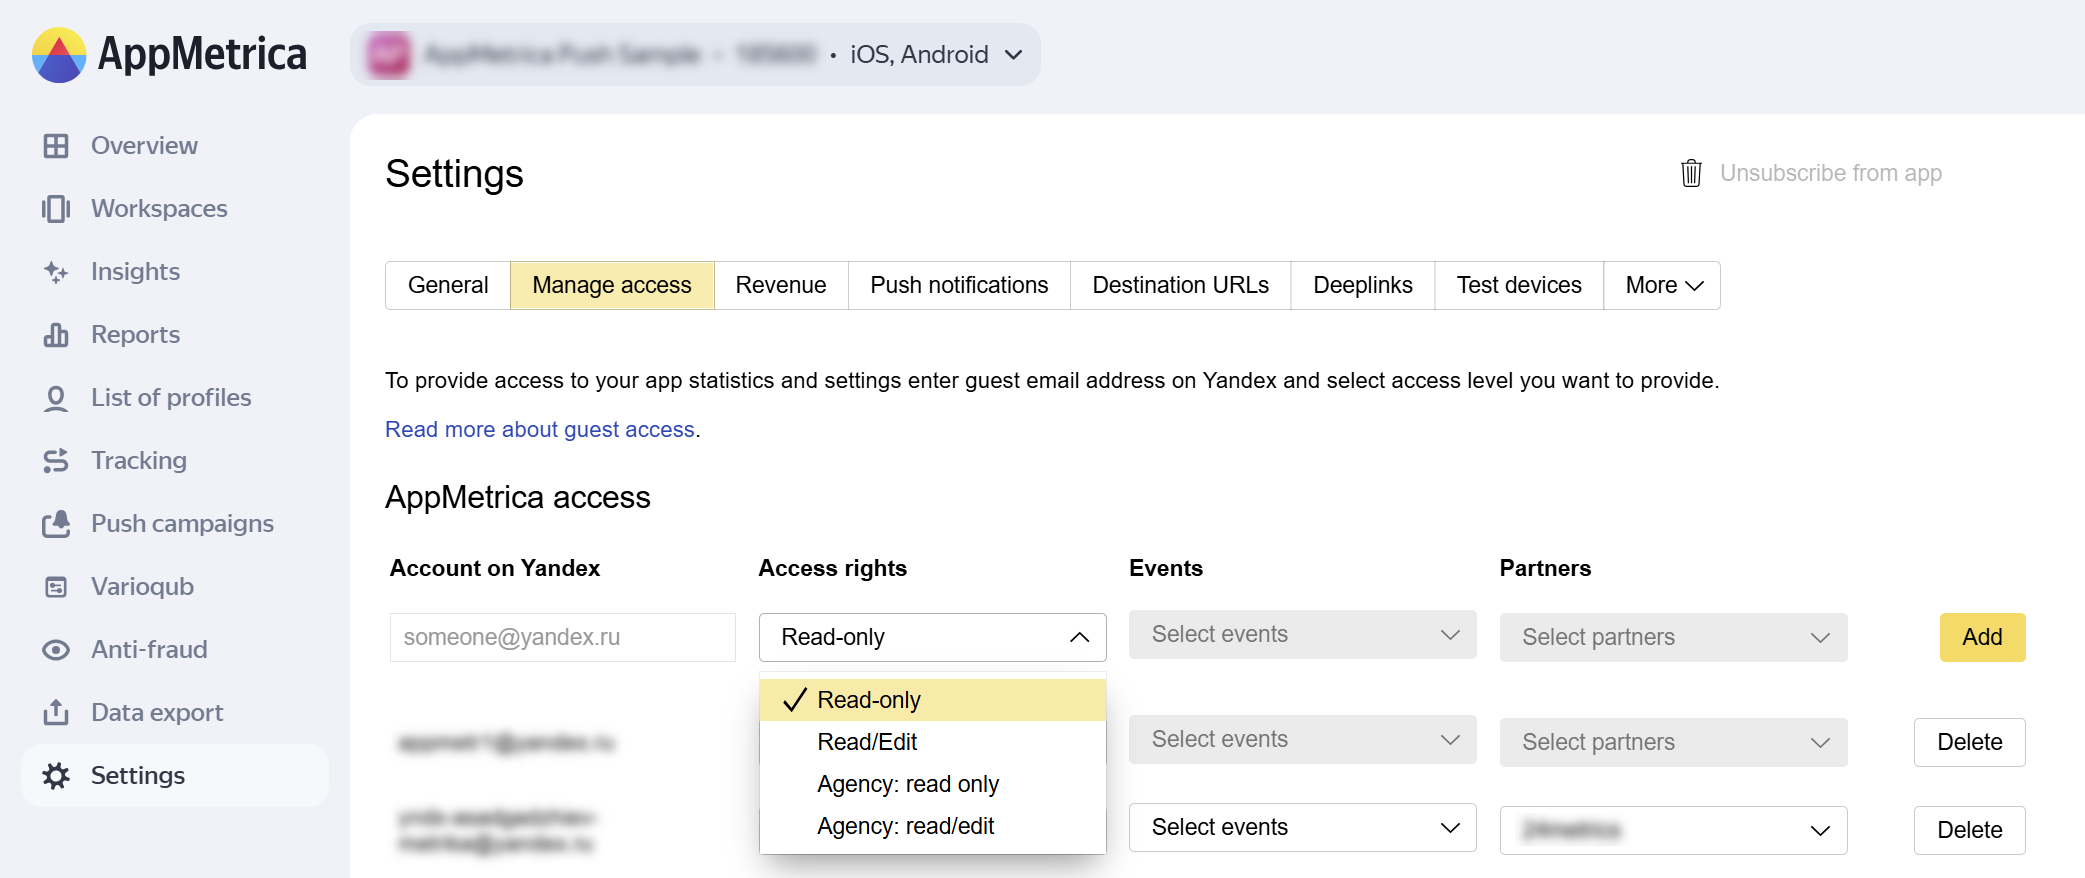Image resolution: width=2085 pixels, height=878 pixels.
Task: Open List of profiles icon
Action: click(56, 398)
